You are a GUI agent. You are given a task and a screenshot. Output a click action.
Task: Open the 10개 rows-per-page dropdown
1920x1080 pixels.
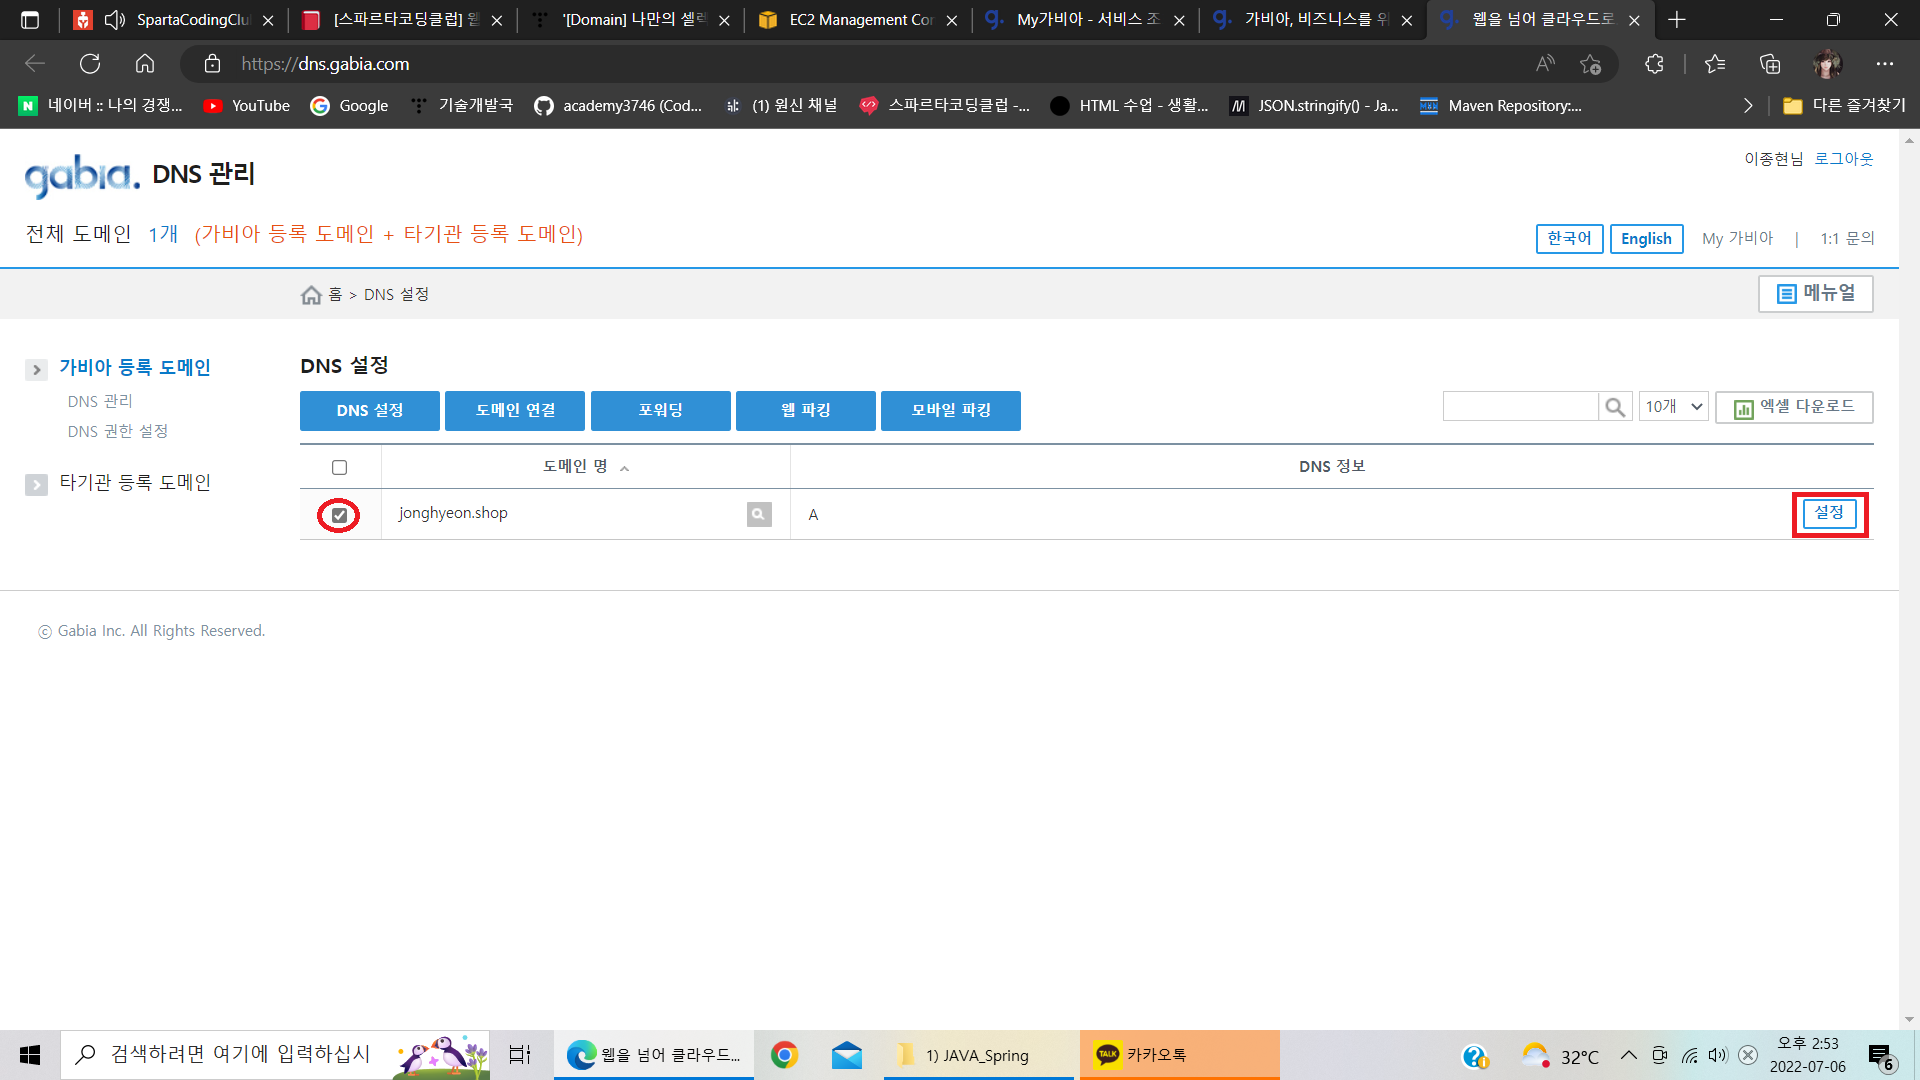(1673, 407)
